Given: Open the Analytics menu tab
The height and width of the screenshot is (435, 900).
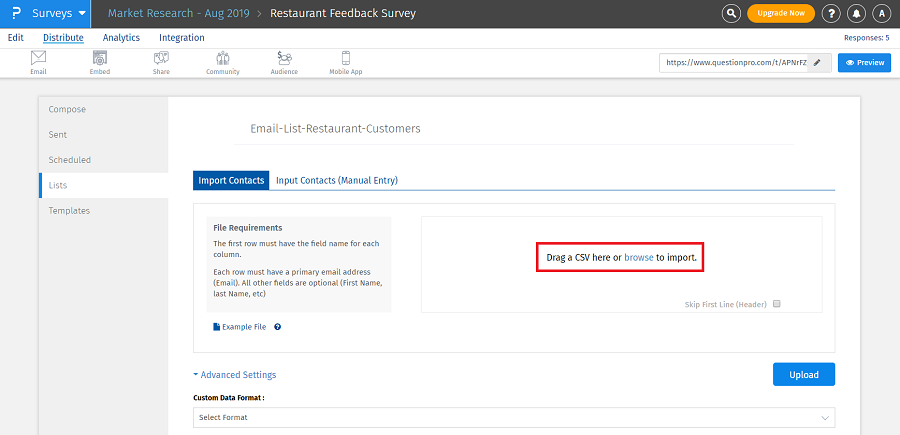Looking at the screenshot, I should [x=121, y=38].
